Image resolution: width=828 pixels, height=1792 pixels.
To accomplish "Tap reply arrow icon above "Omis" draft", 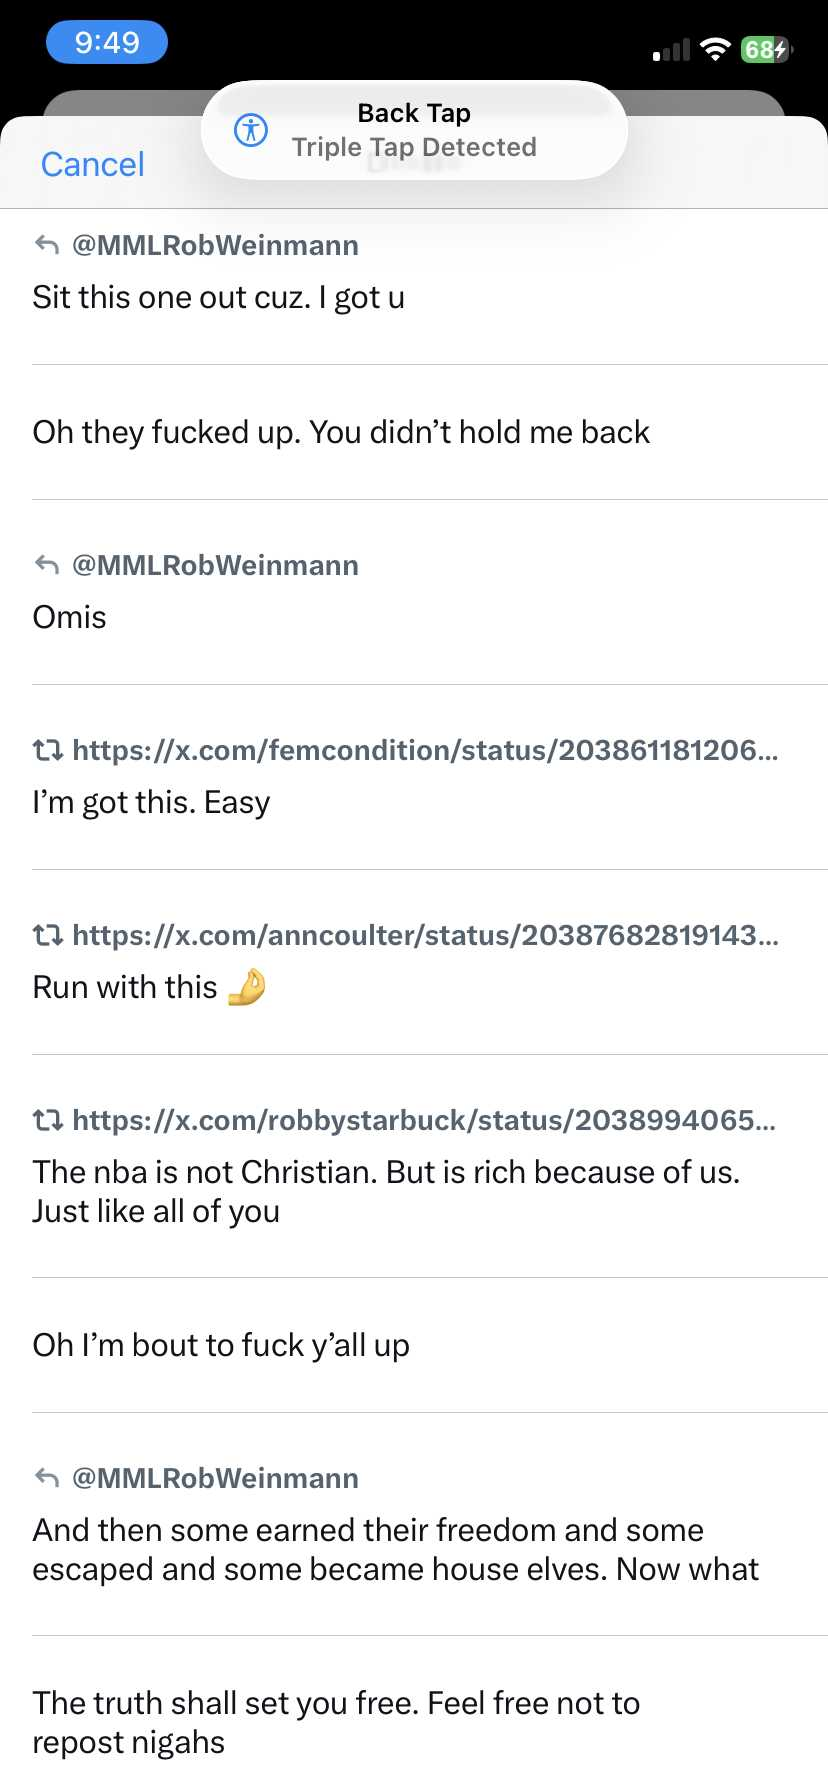I will [47, 565].
